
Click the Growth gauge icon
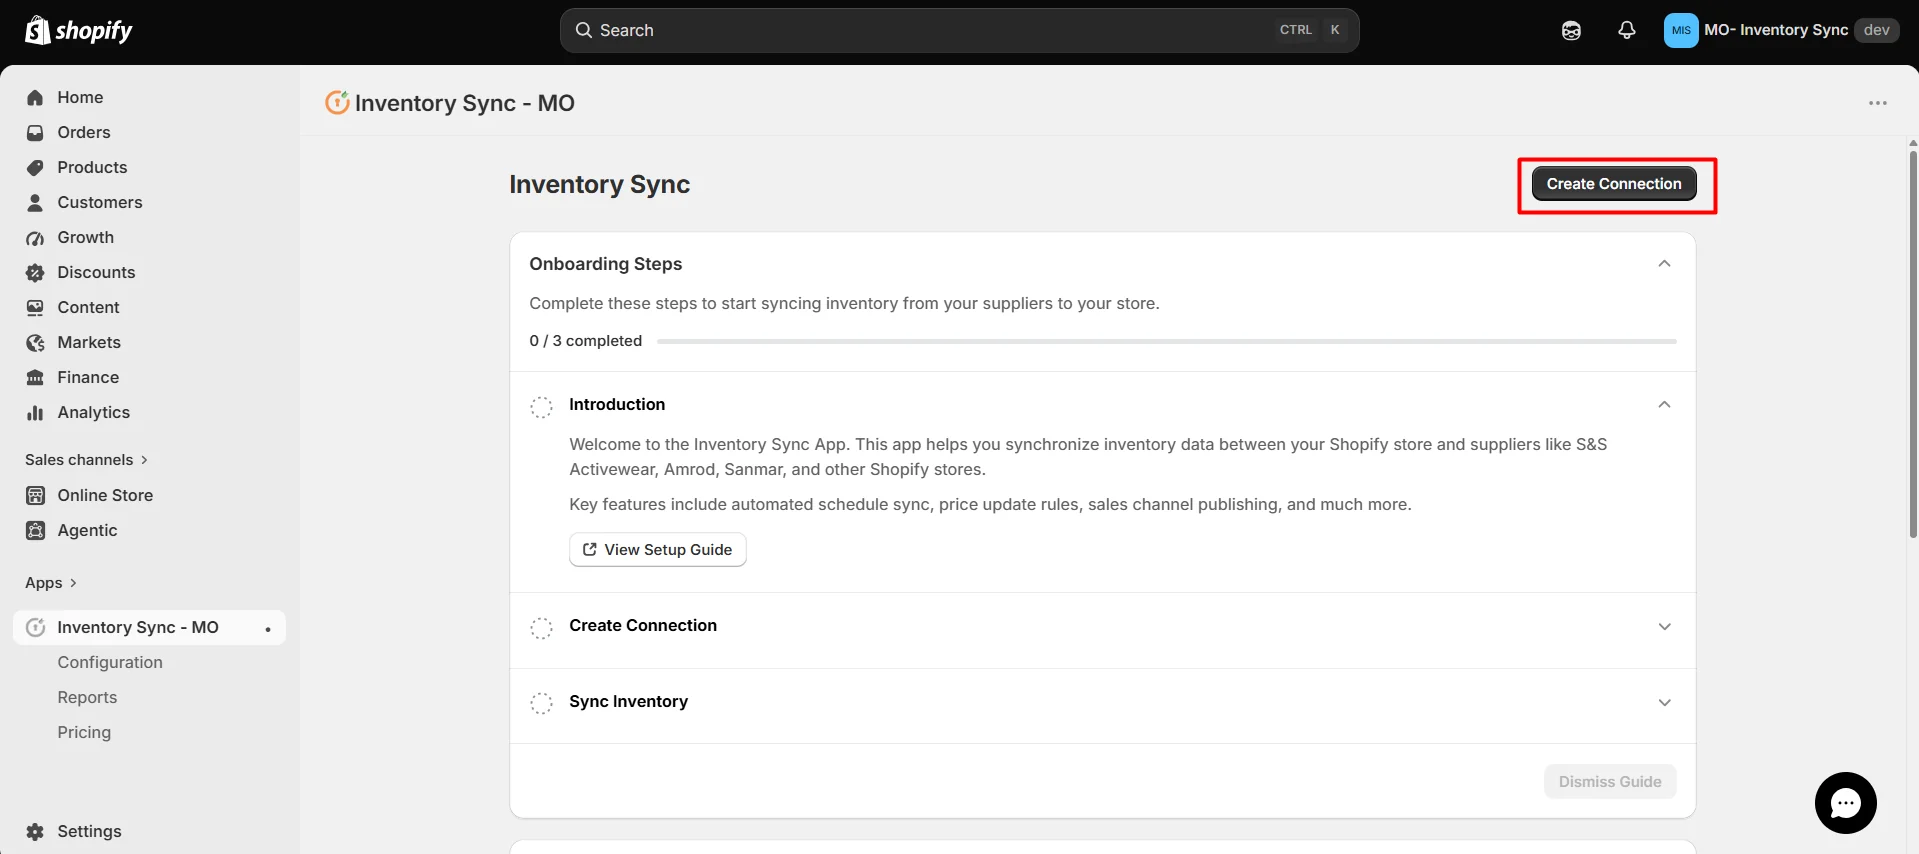tap(35, 237)
